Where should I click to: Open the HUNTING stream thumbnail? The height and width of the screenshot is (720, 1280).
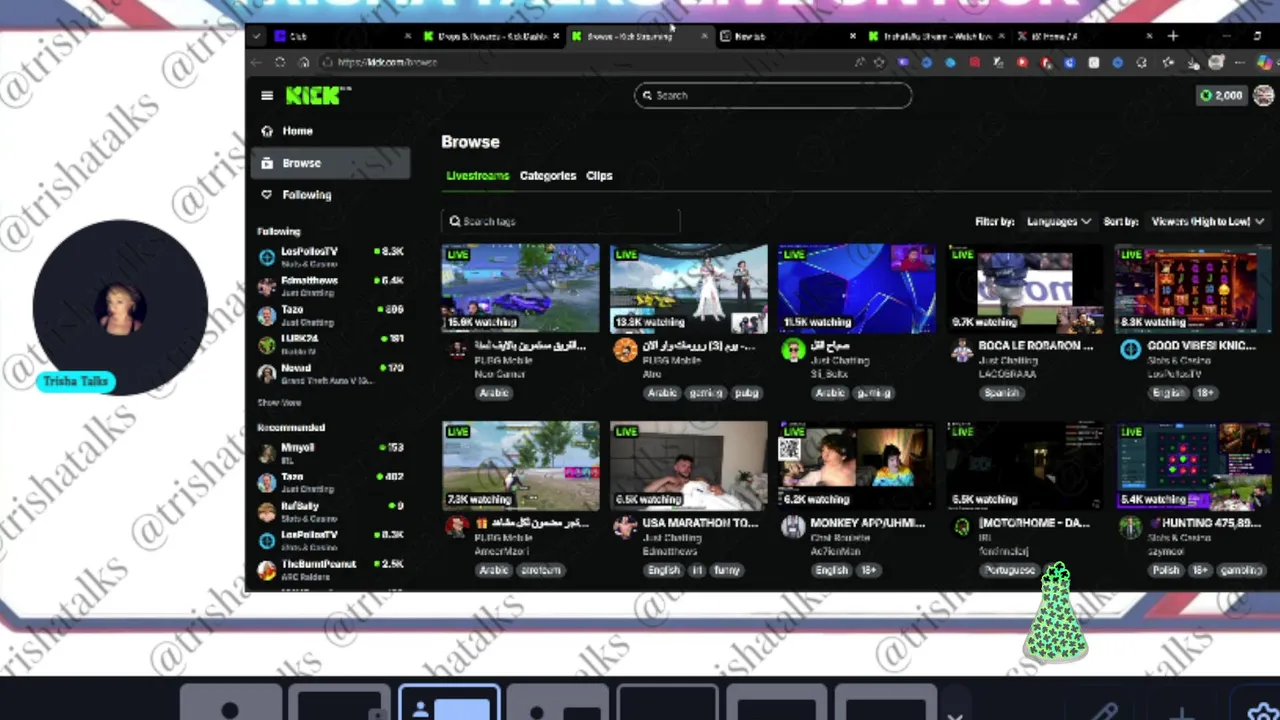pos(1194,465)
